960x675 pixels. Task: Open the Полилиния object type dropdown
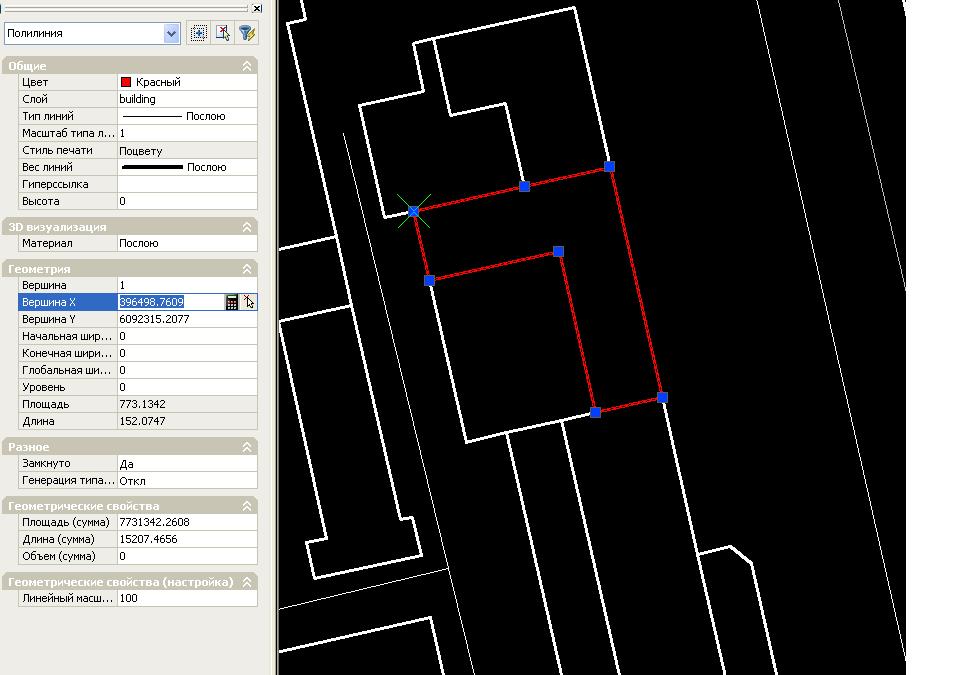171,33
